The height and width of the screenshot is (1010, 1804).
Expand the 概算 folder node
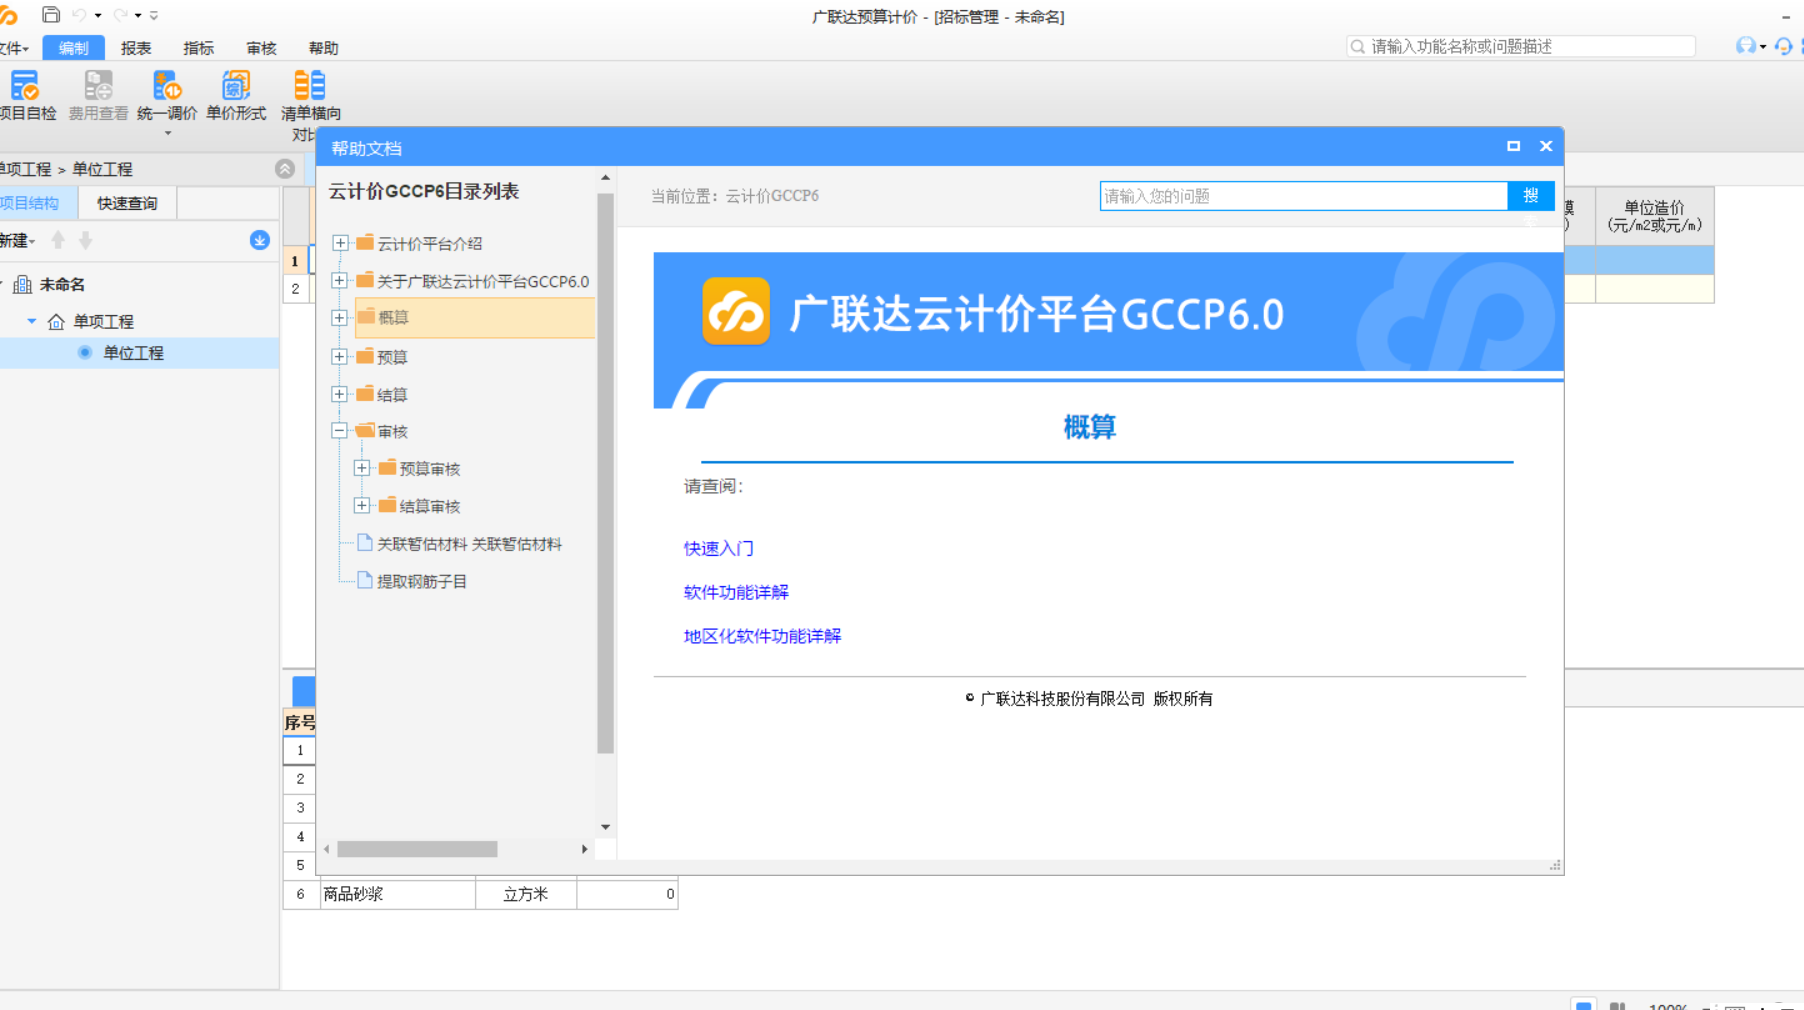coord(340,318)
